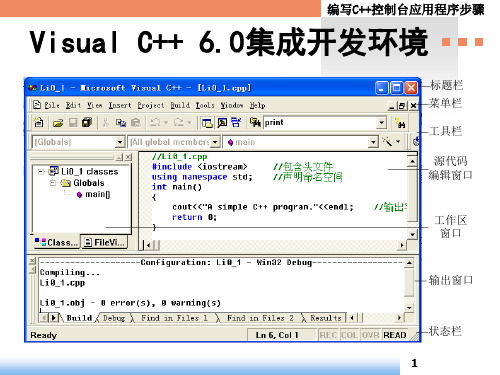Open the Project menu

pyautogui.click(x=151, y=105)
